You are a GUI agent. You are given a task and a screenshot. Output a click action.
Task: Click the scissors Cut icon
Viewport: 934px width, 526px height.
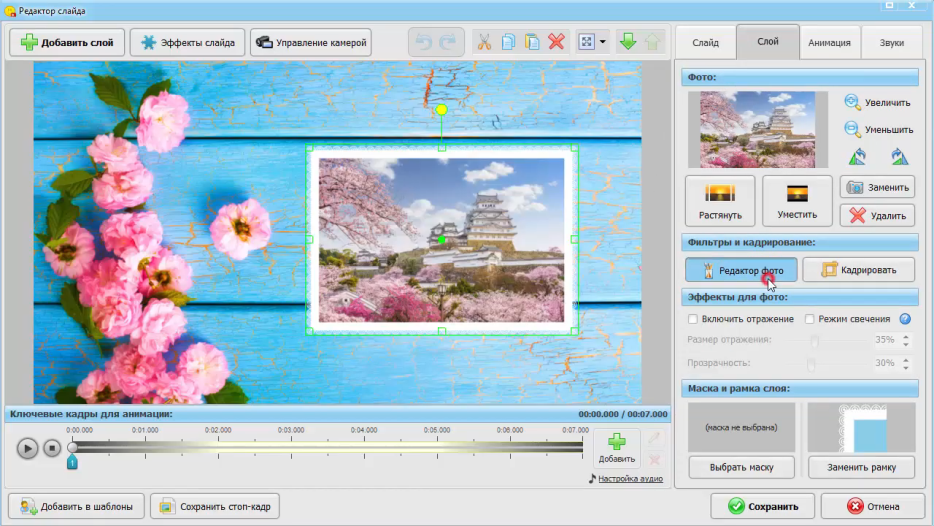[x=484, y=42]
